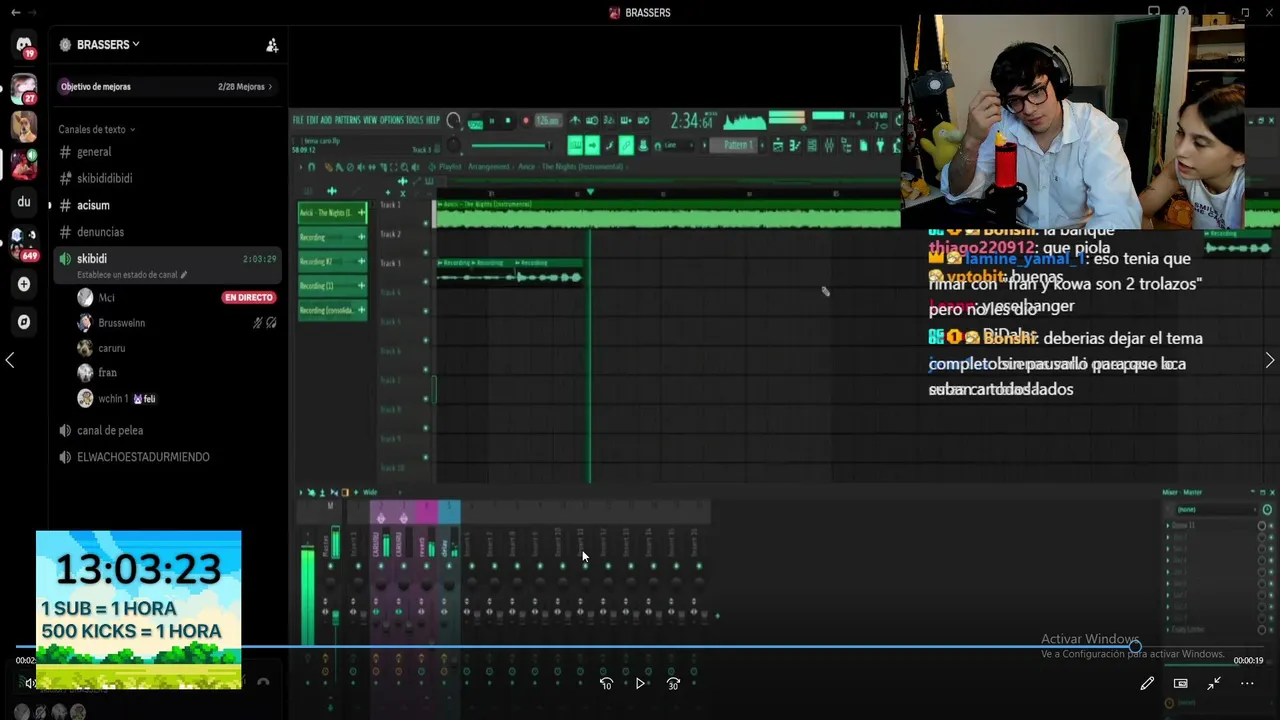1280x720 pixels.
Task: Go to the next media item arrow
Action: (1270, 360)
